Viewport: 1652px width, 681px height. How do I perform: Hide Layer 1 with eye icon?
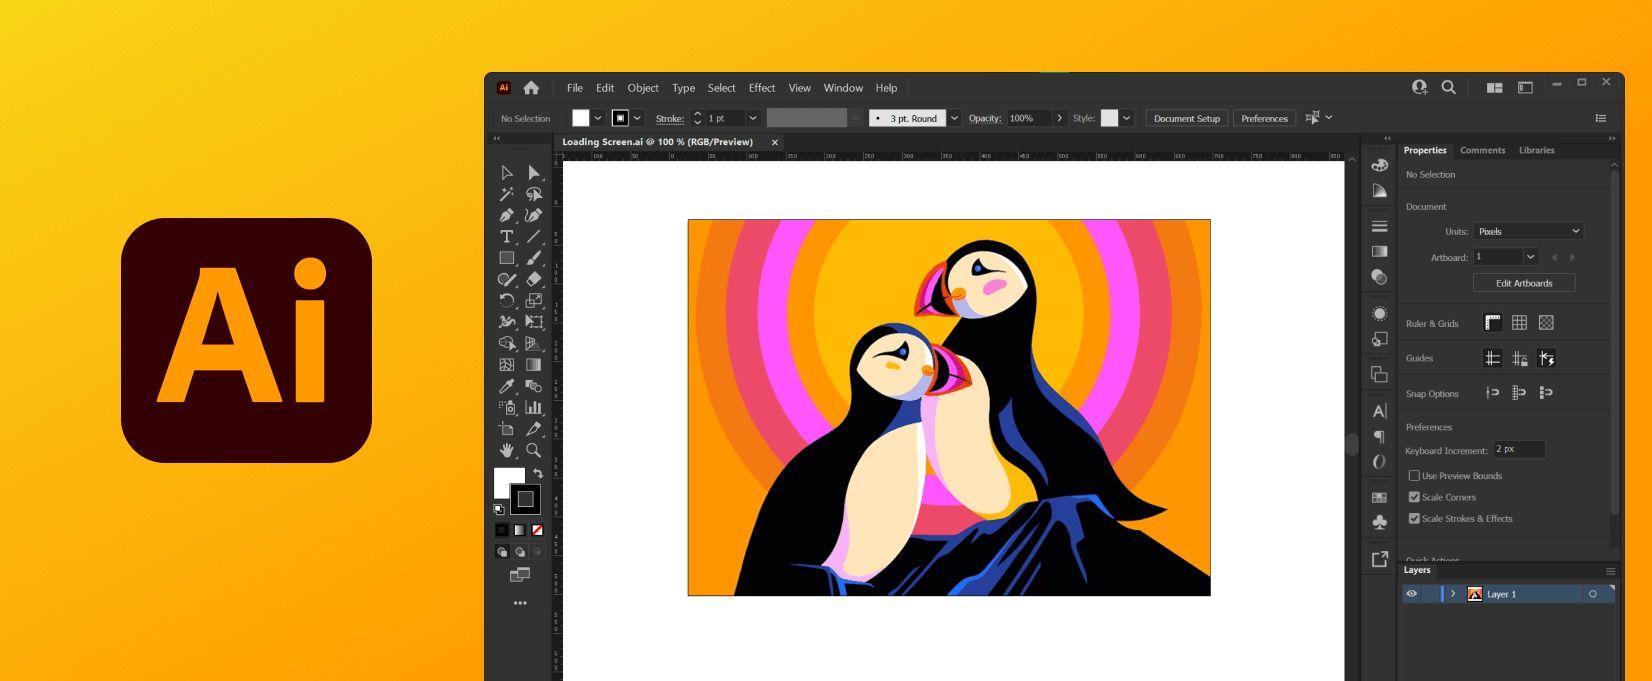[x=1411, y=594]
